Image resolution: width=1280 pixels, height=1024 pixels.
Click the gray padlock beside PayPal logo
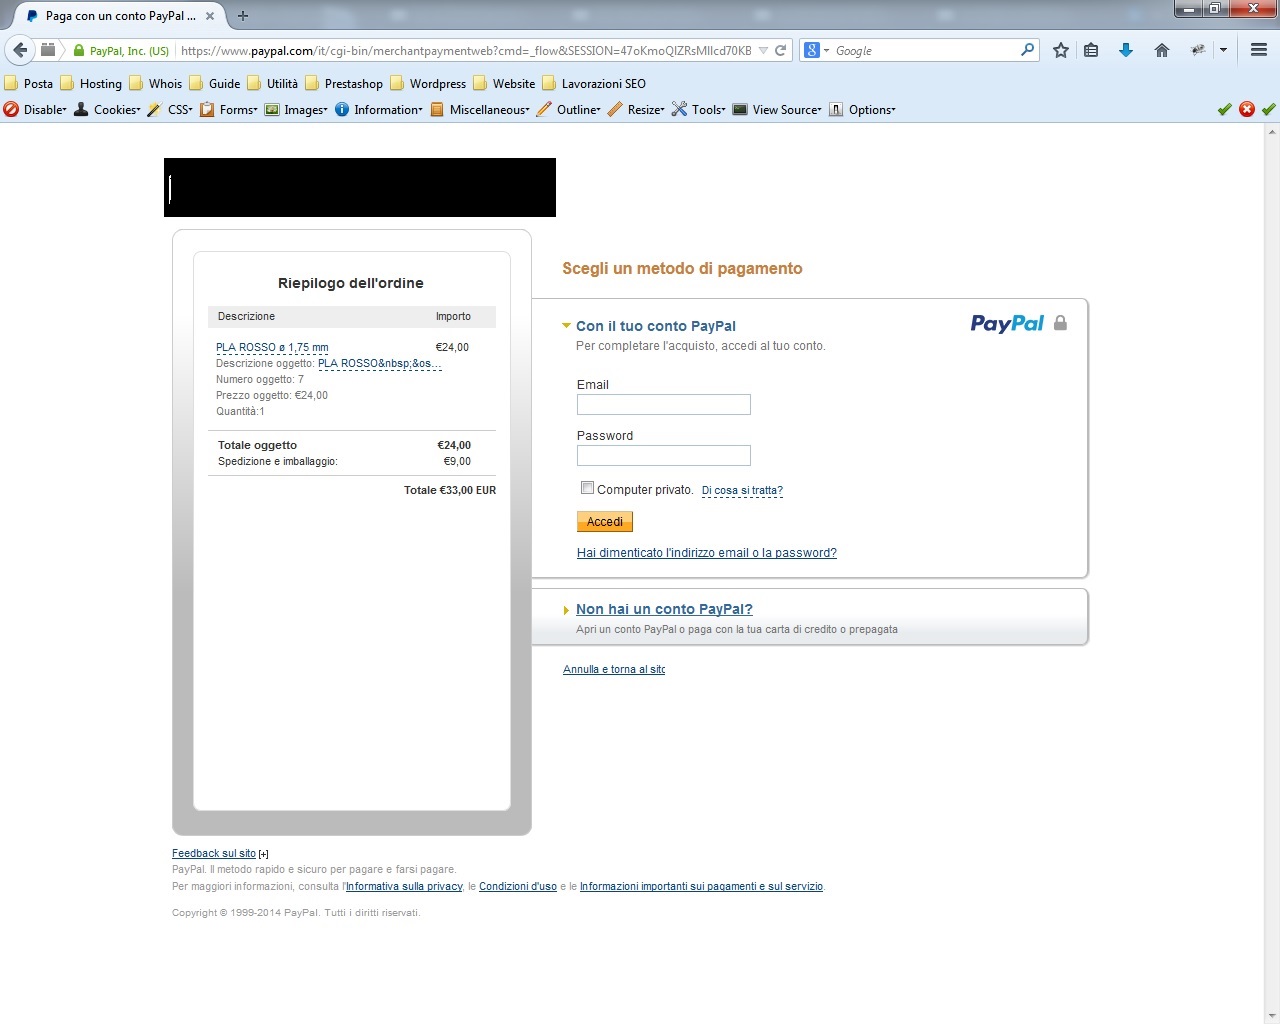tap(1060, 323)
